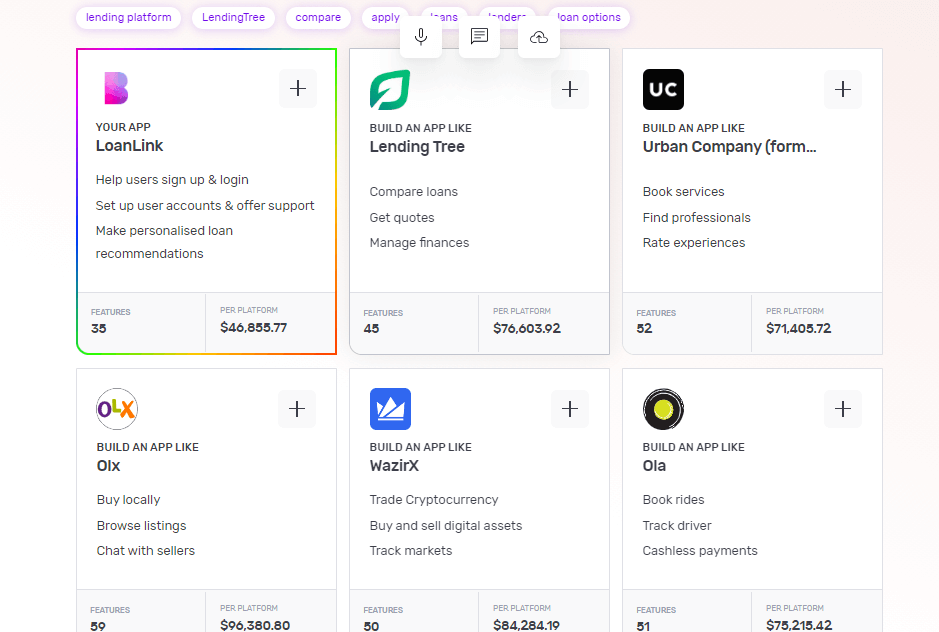The width and height of the screenshot is (939, 632).
Task: Open the WazirX card title
Action: pos(394,465)
